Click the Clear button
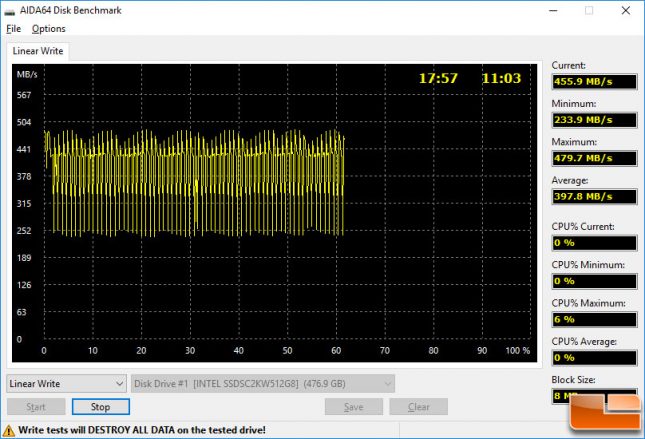The width and height of the screenshot is (645, 439). [x=419, y=407]
